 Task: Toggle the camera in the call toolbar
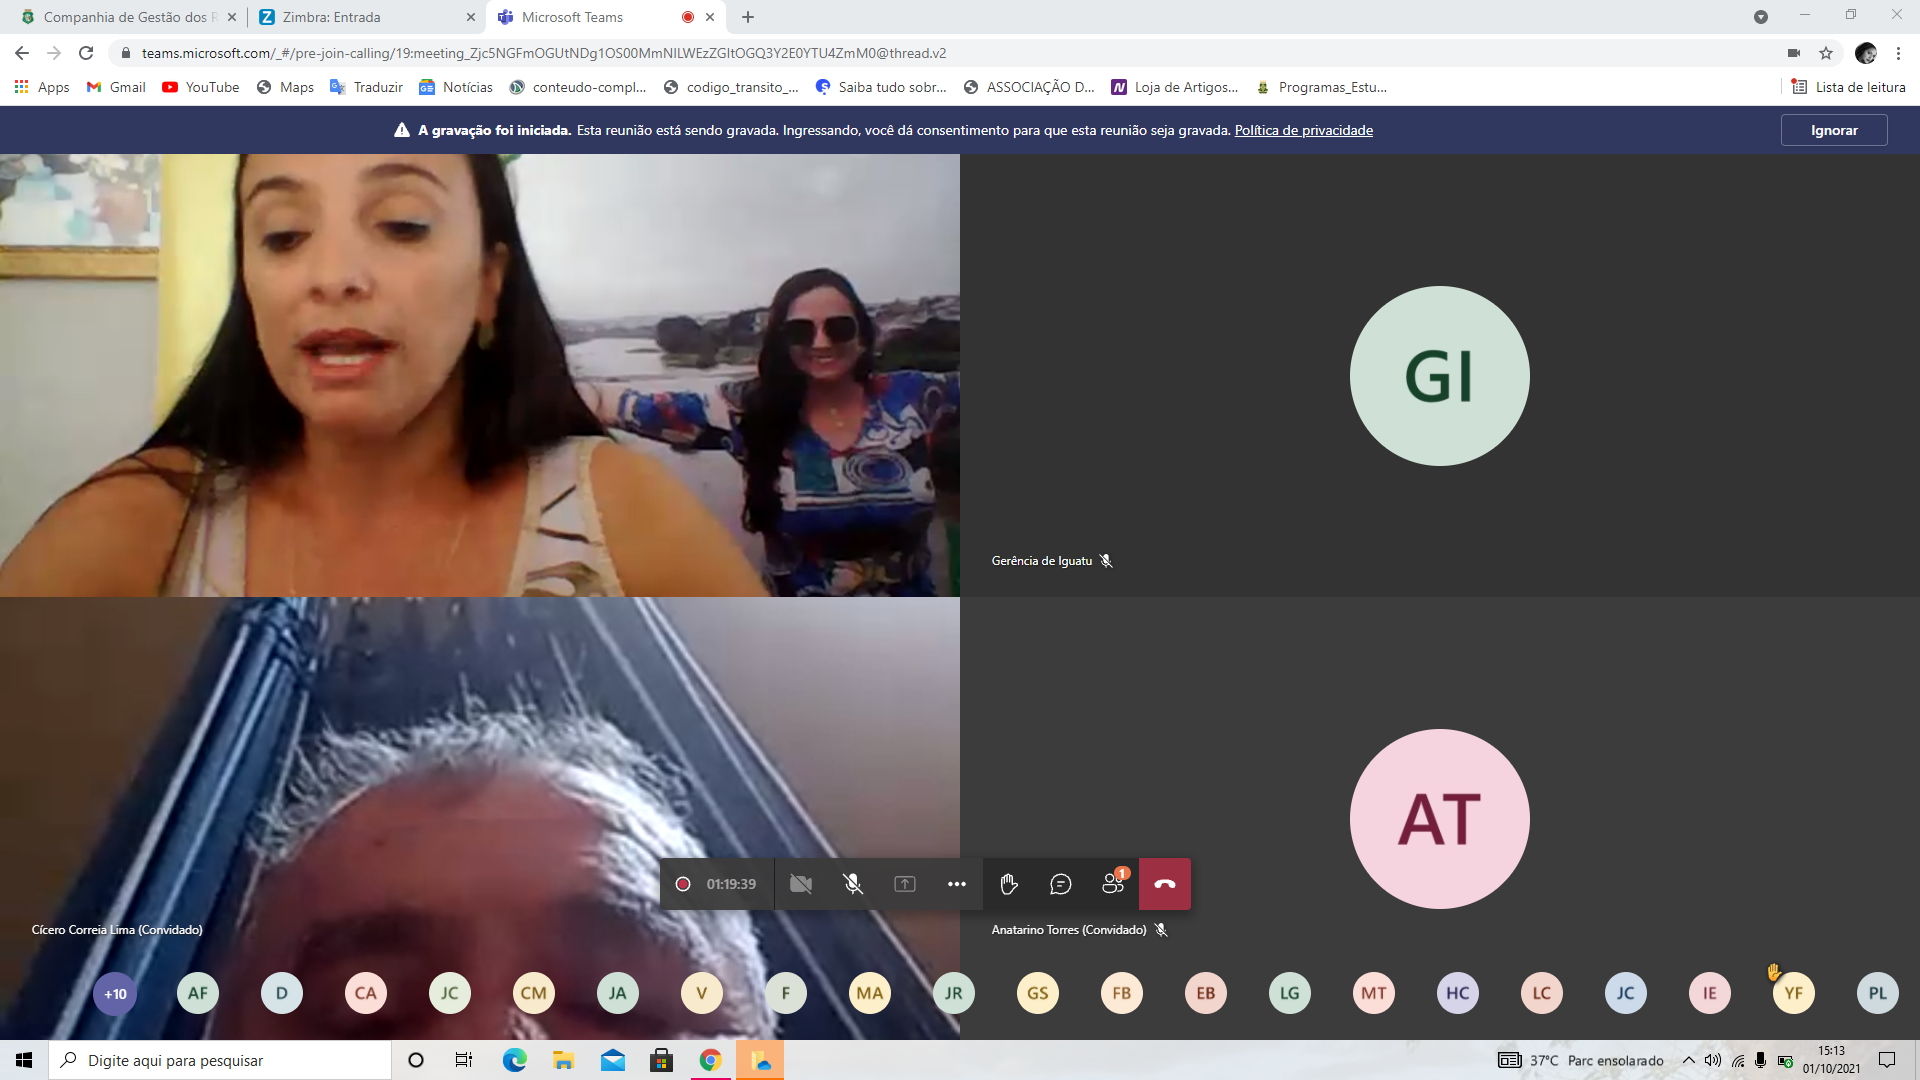click(801, 884)
